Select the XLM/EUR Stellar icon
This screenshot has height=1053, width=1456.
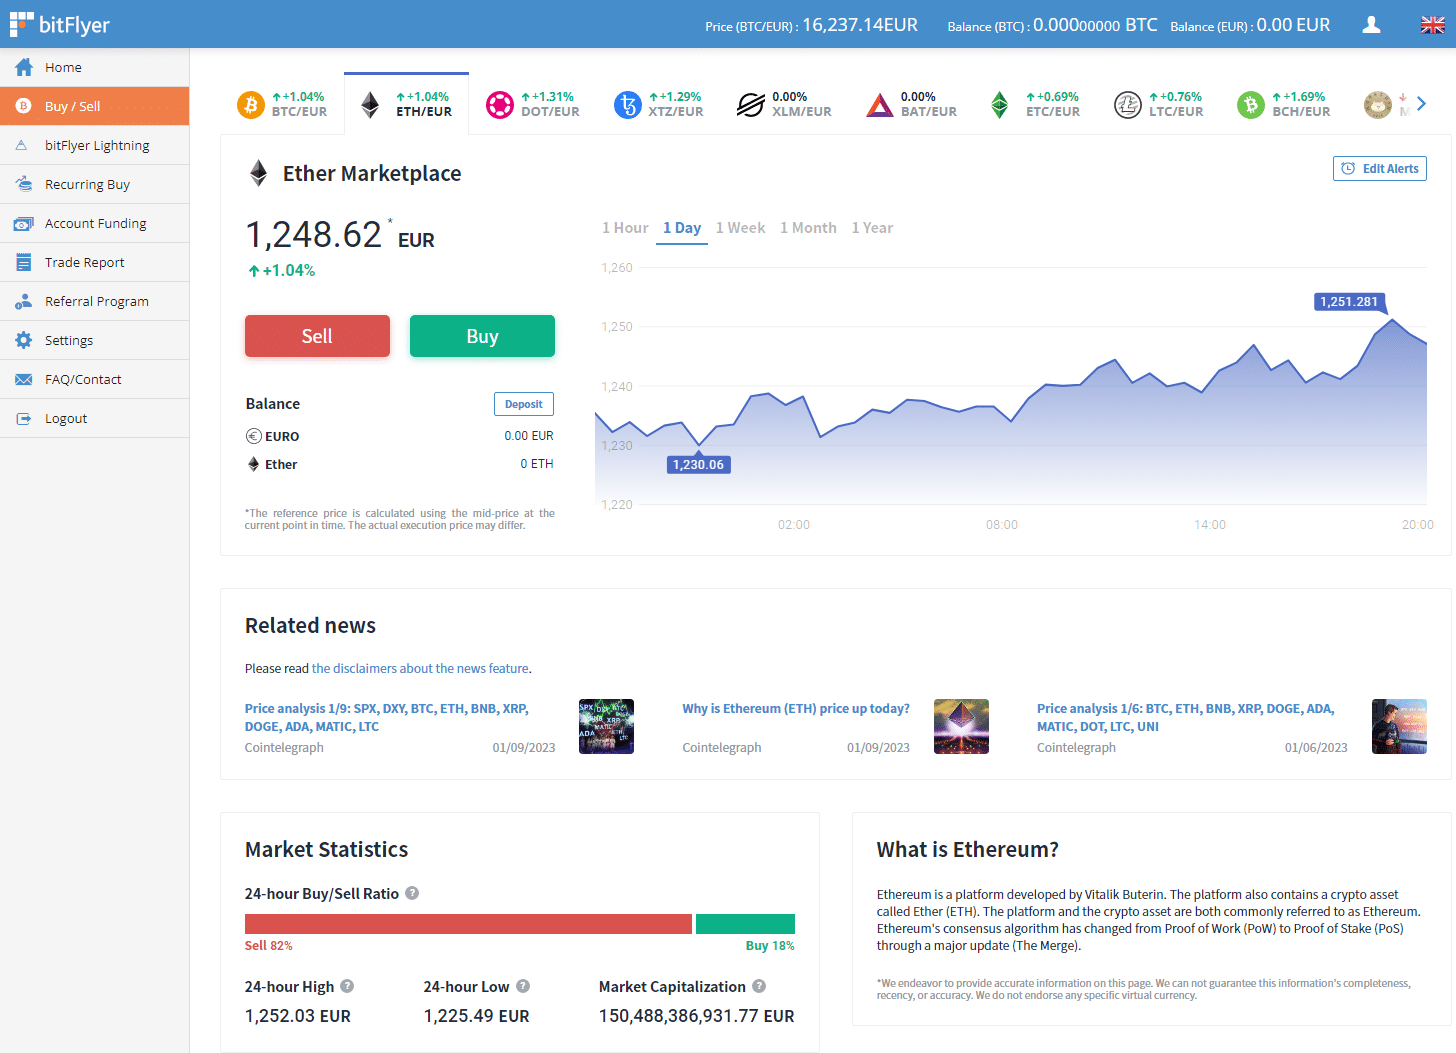(751, 104)
